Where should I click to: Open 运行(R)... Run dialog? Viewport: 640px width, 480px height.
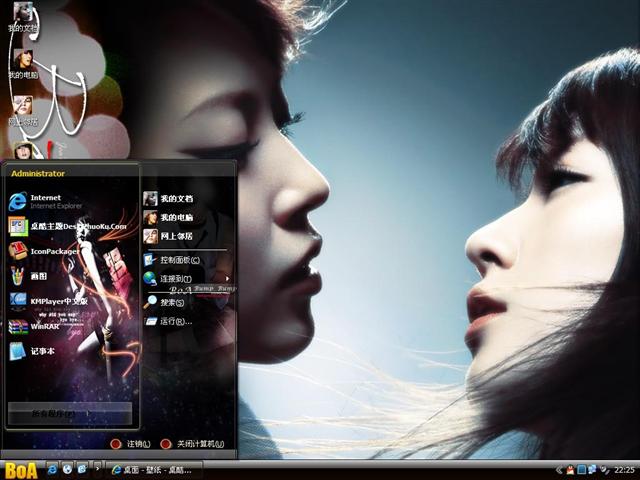pos(168,321)
